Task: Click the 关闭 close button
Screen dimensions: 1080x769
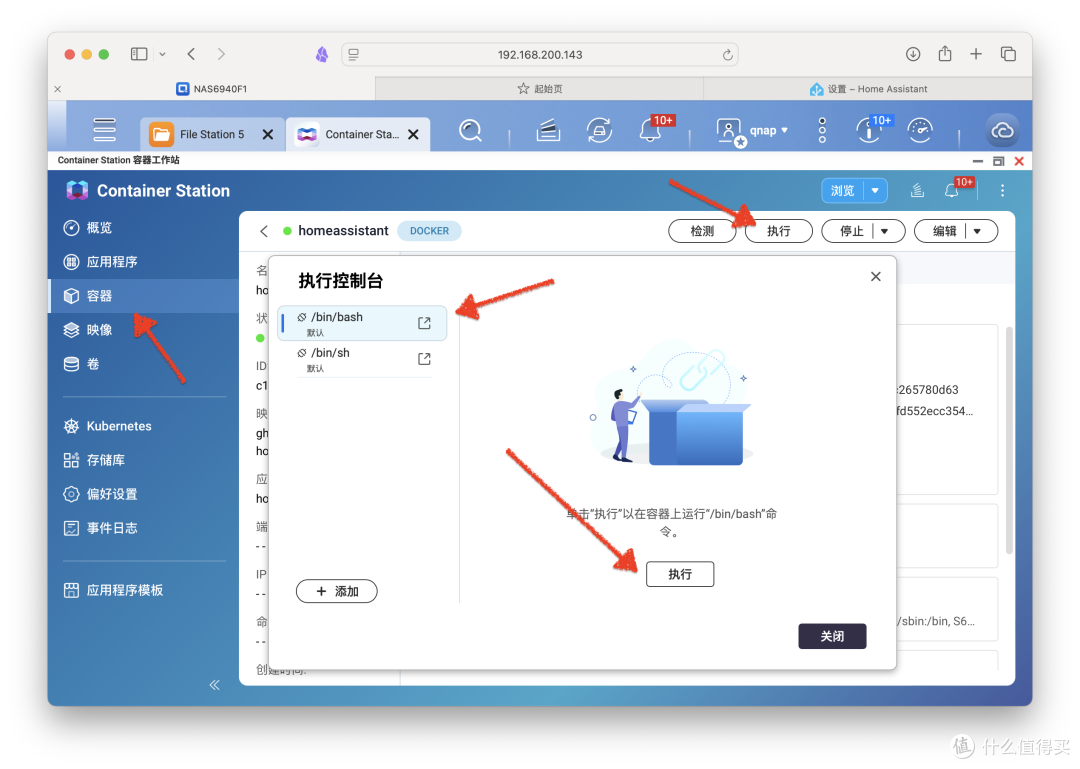Action: [x=832, y=636]
